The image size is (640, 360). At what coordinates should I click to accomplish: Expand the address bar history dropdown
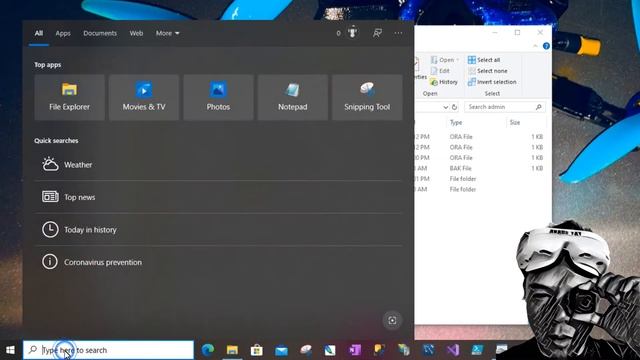tap(445, 107)
